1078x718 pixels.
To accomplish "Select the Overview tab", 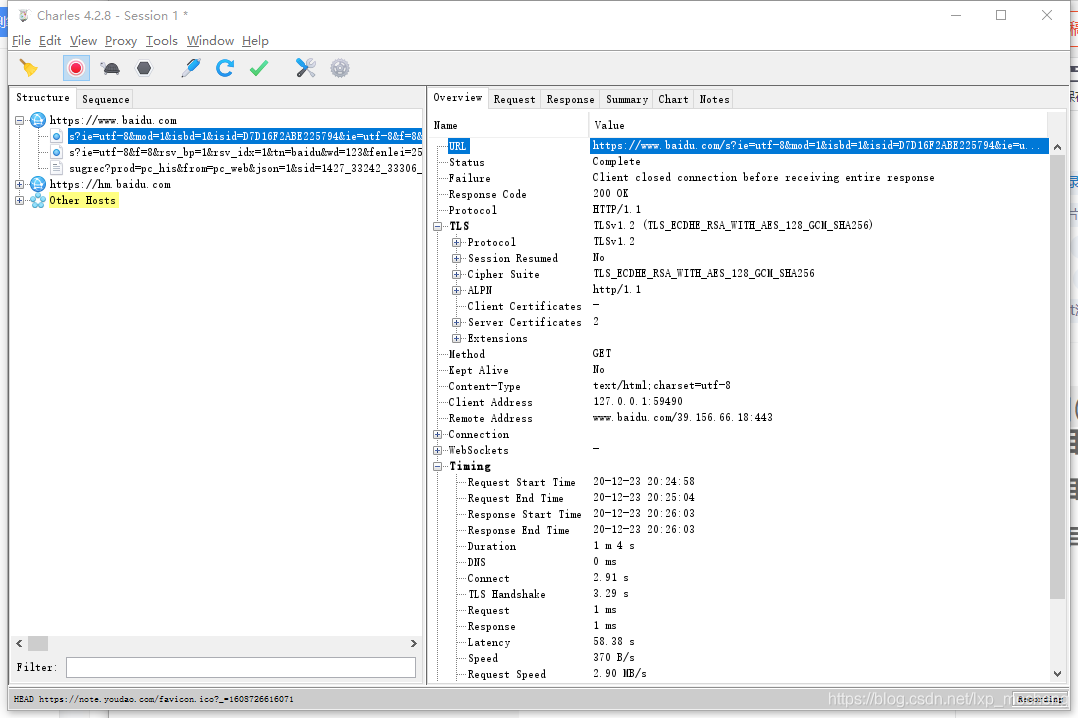I will (x=458, y=98).
